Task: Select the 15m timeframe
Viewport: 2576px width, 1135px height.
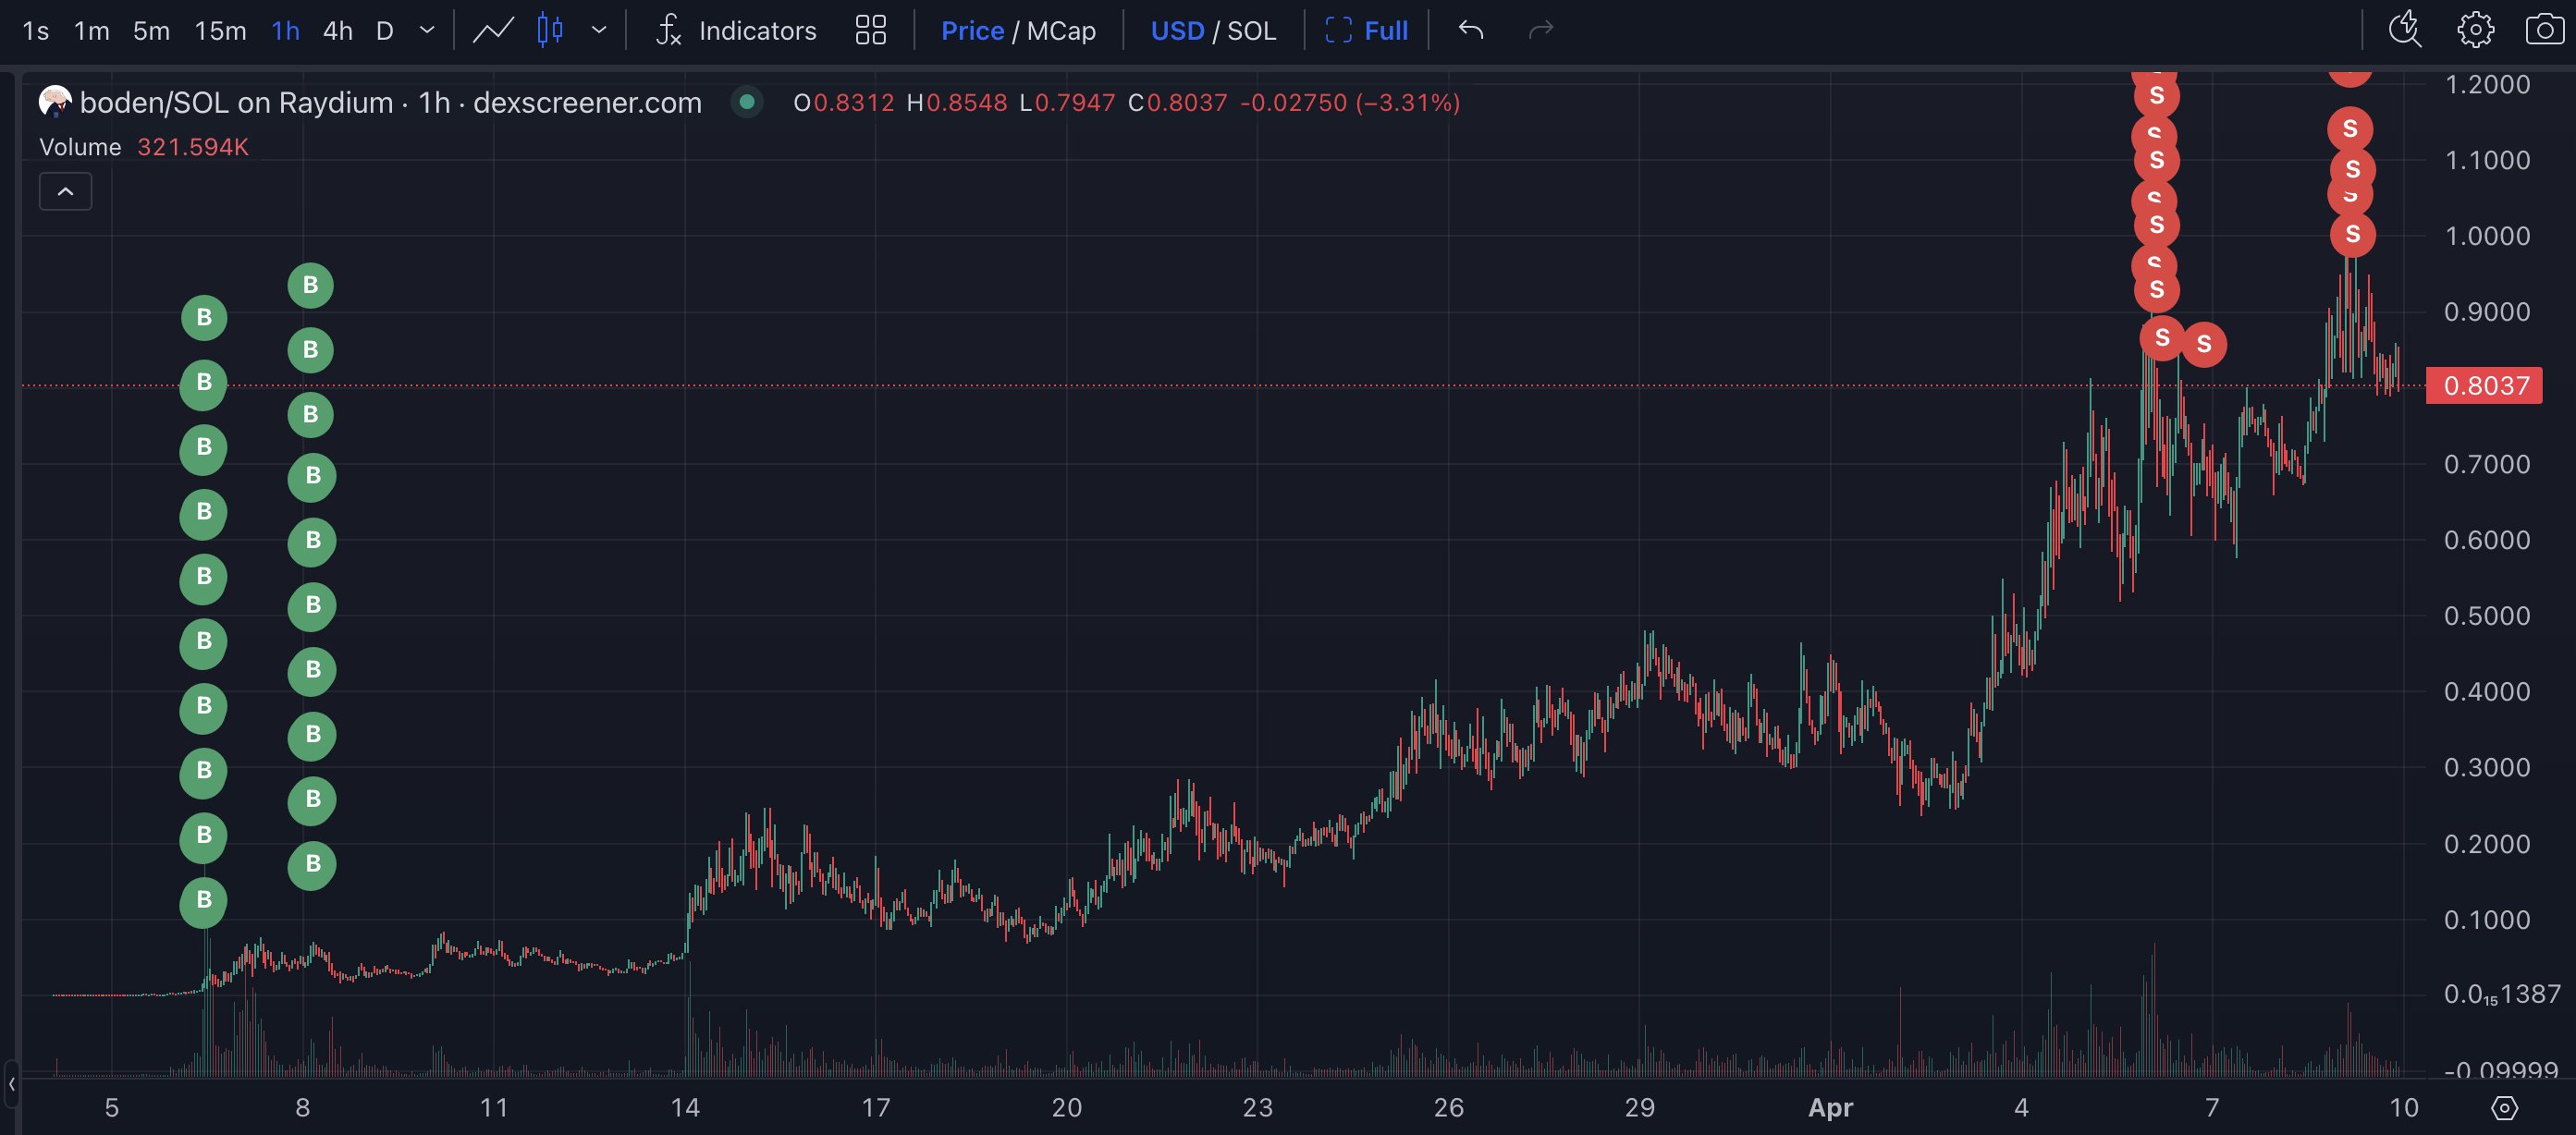Action: click(x=220, y=31)
